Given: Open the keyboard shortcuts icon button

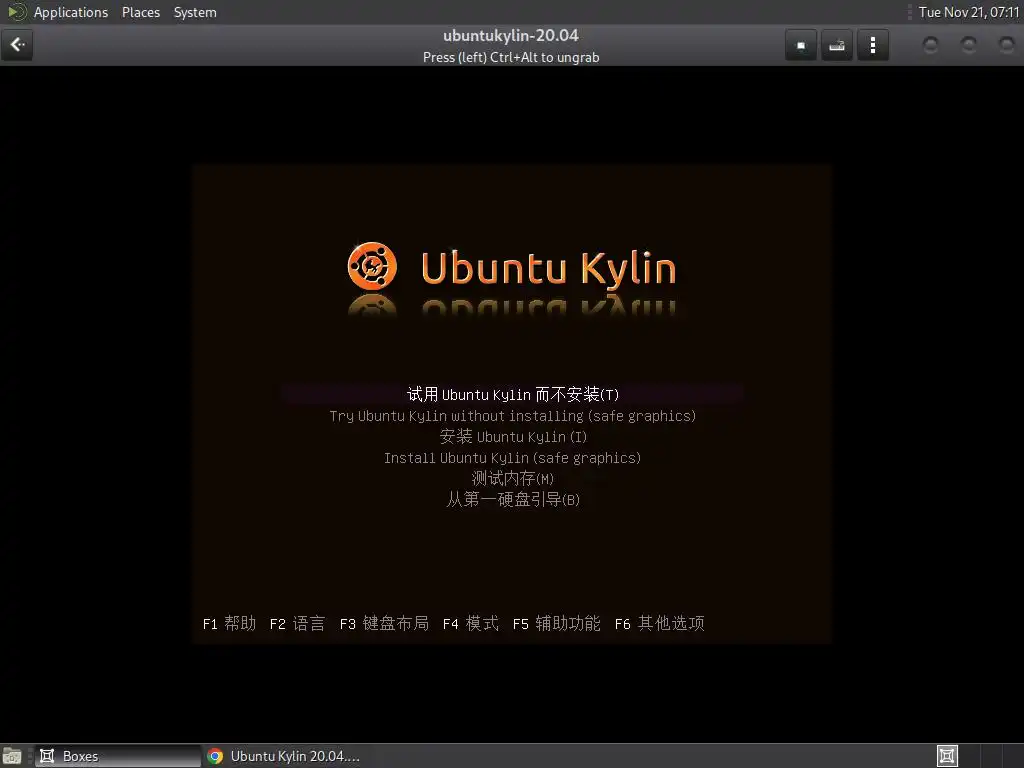Looking at the screenshot, I should coord(837,45).
